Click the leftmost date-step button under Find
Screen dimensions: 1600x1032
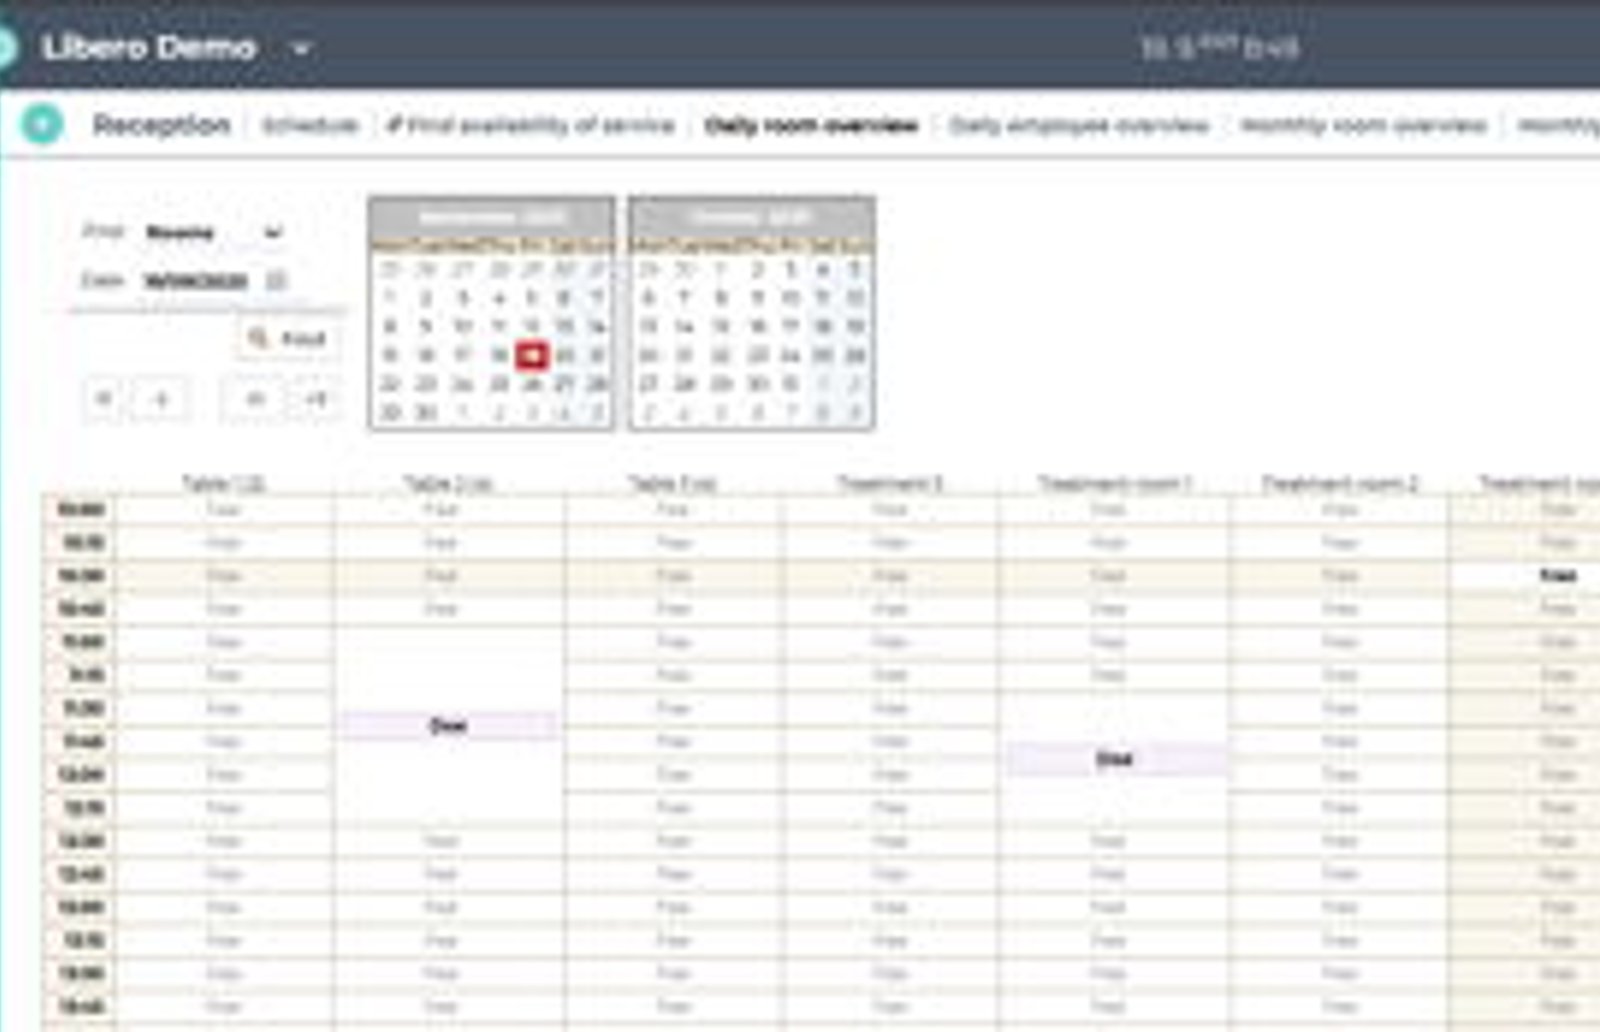point(103,399)
